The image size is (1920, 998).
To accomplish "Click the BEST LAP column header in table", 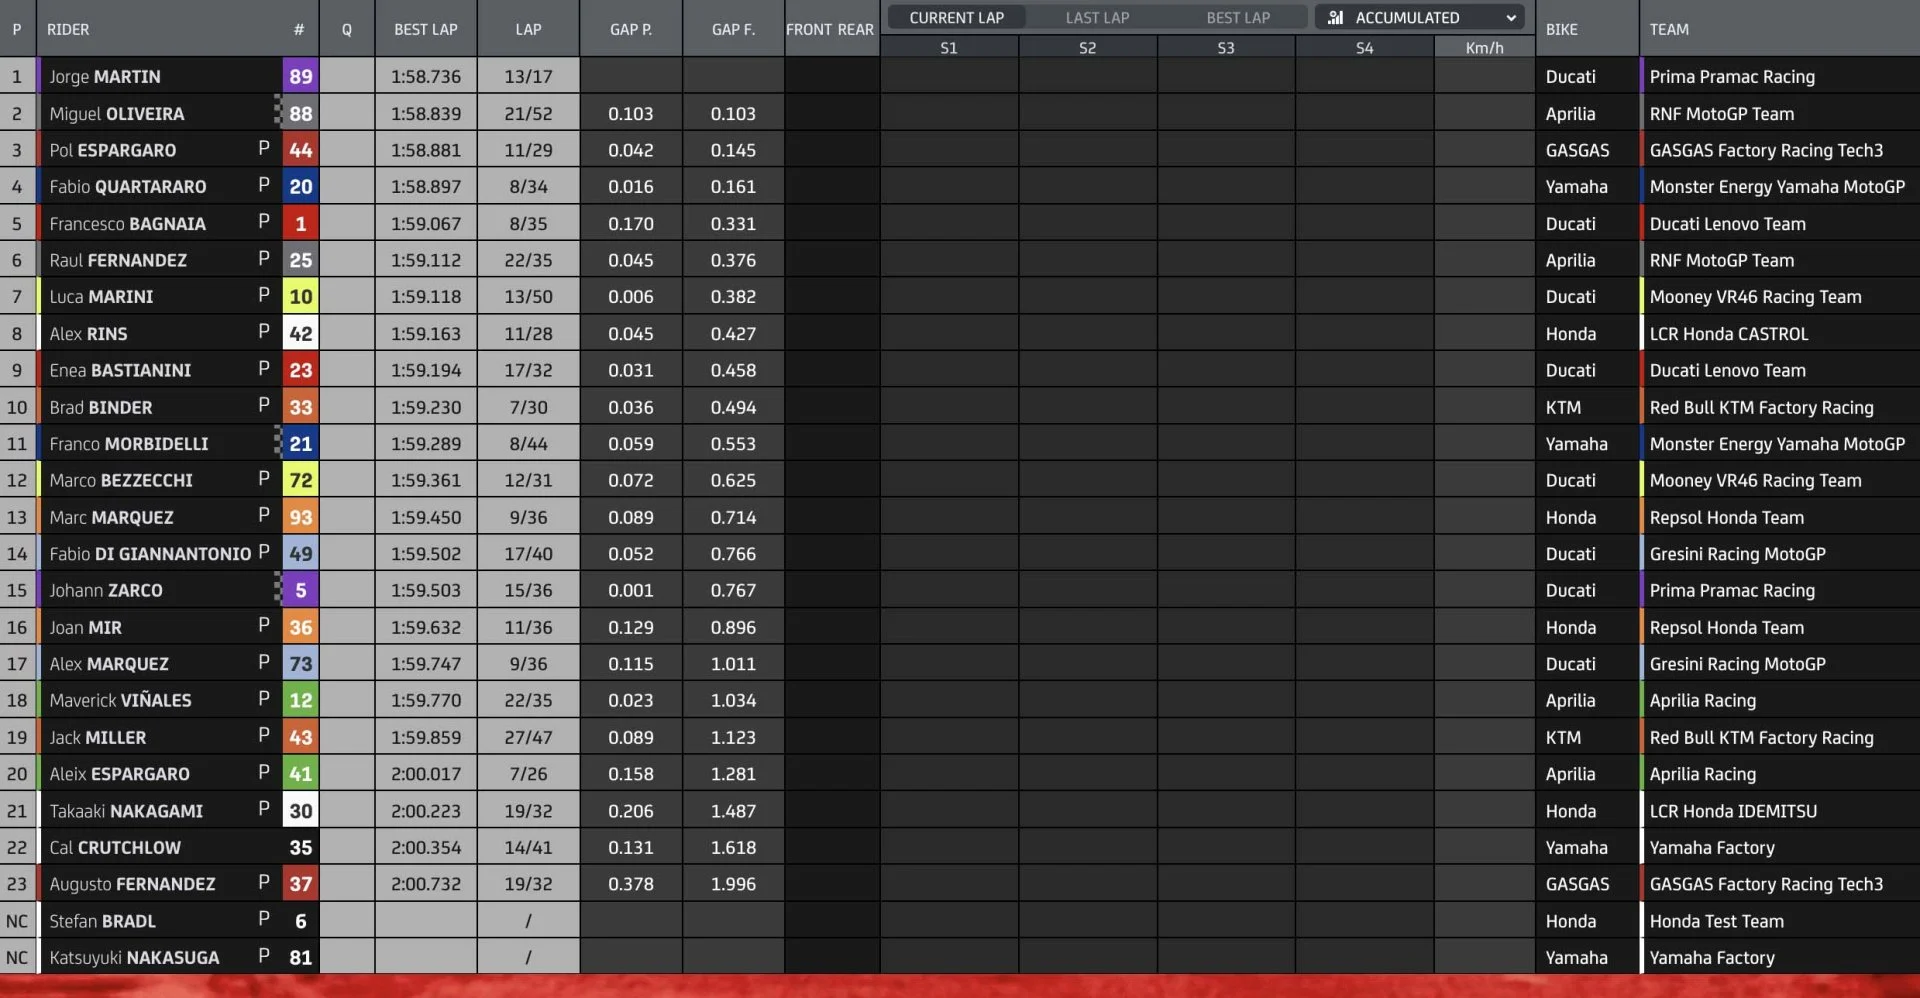I will (426, 29).
